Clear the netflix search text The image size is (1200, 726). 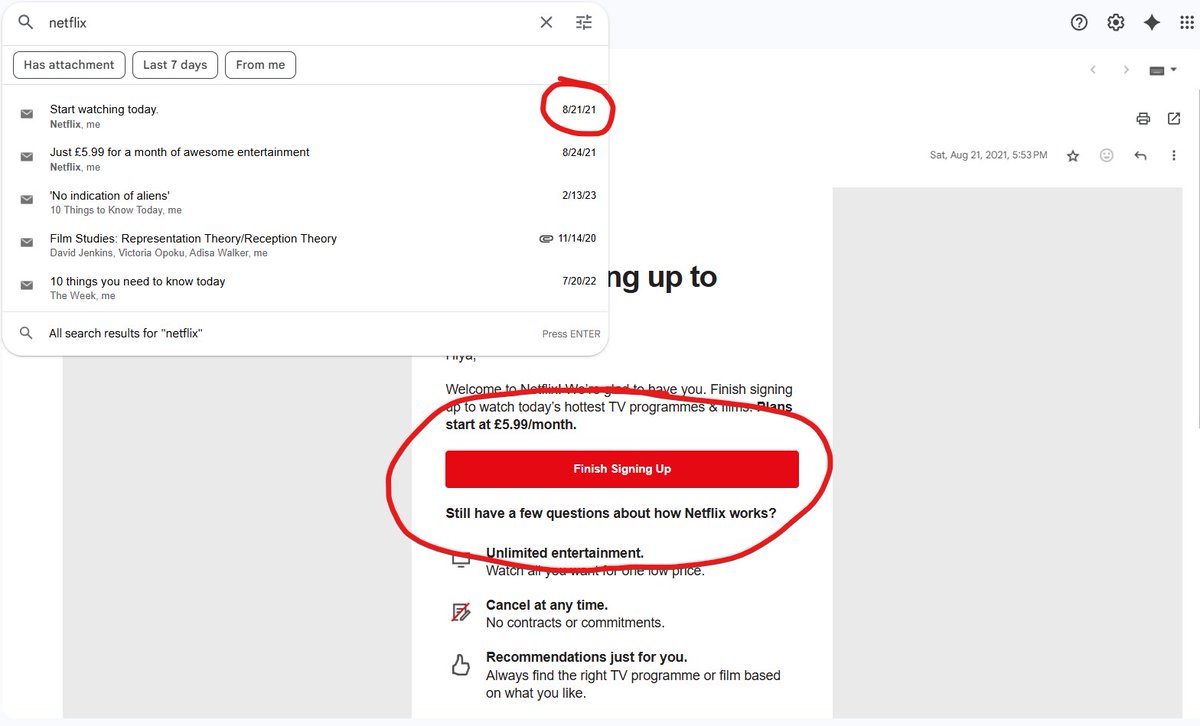[546, 22]
